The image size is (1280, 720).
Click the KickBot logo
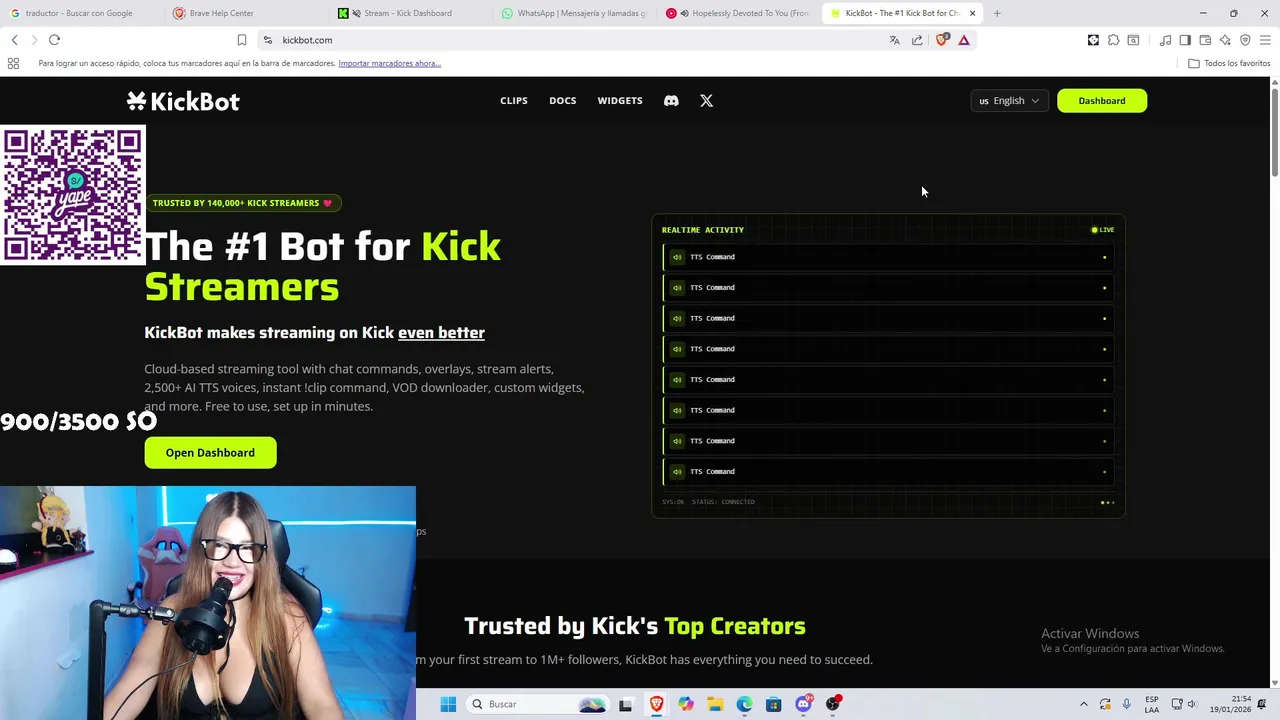183,101
